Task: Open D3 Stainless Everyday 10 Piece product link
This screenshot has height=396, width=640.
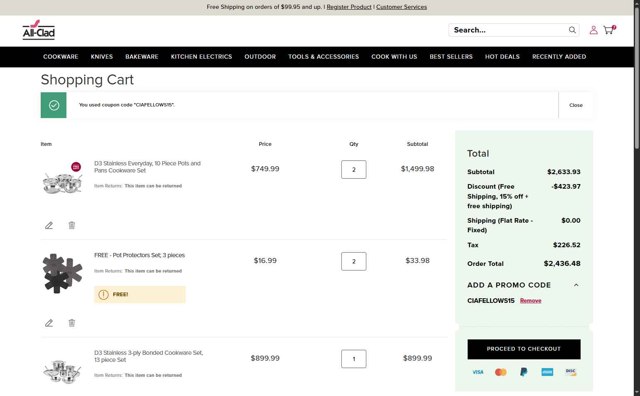Action: click(x=147, y=167)
